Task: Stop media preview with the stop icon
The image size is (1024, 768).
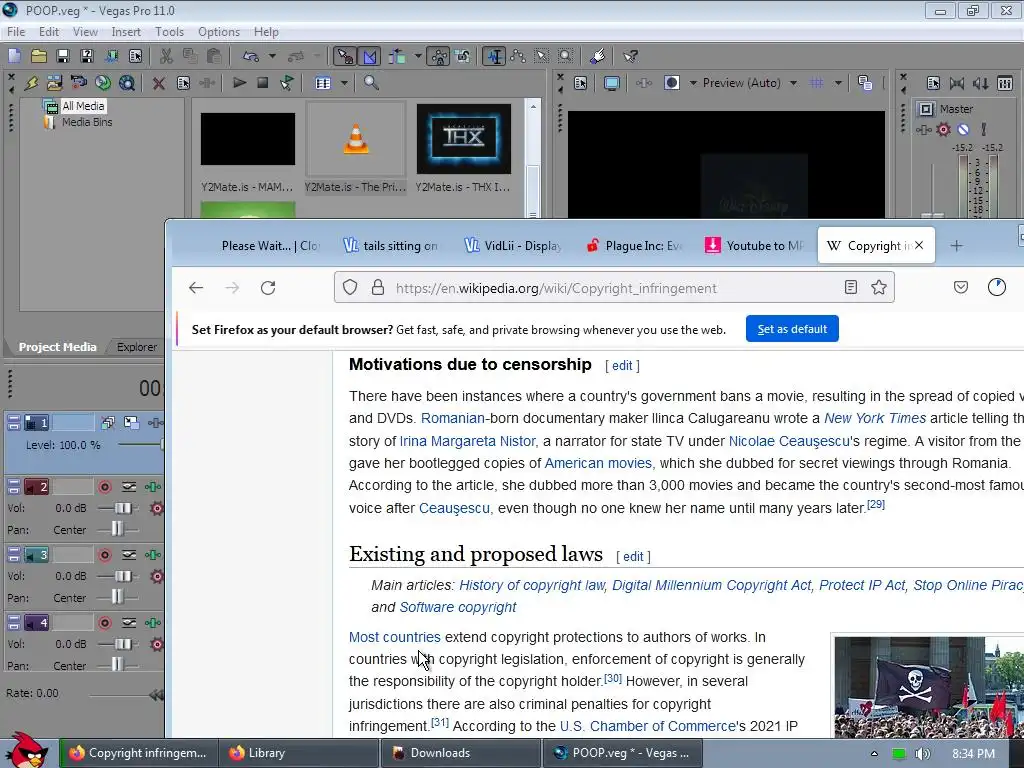Action: pos(263,83)
